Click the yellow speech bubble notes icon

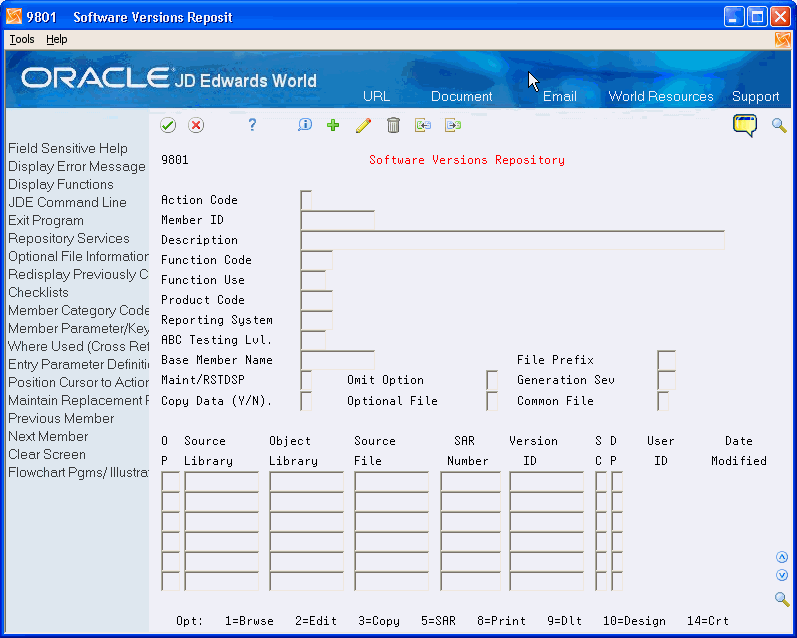745,125
